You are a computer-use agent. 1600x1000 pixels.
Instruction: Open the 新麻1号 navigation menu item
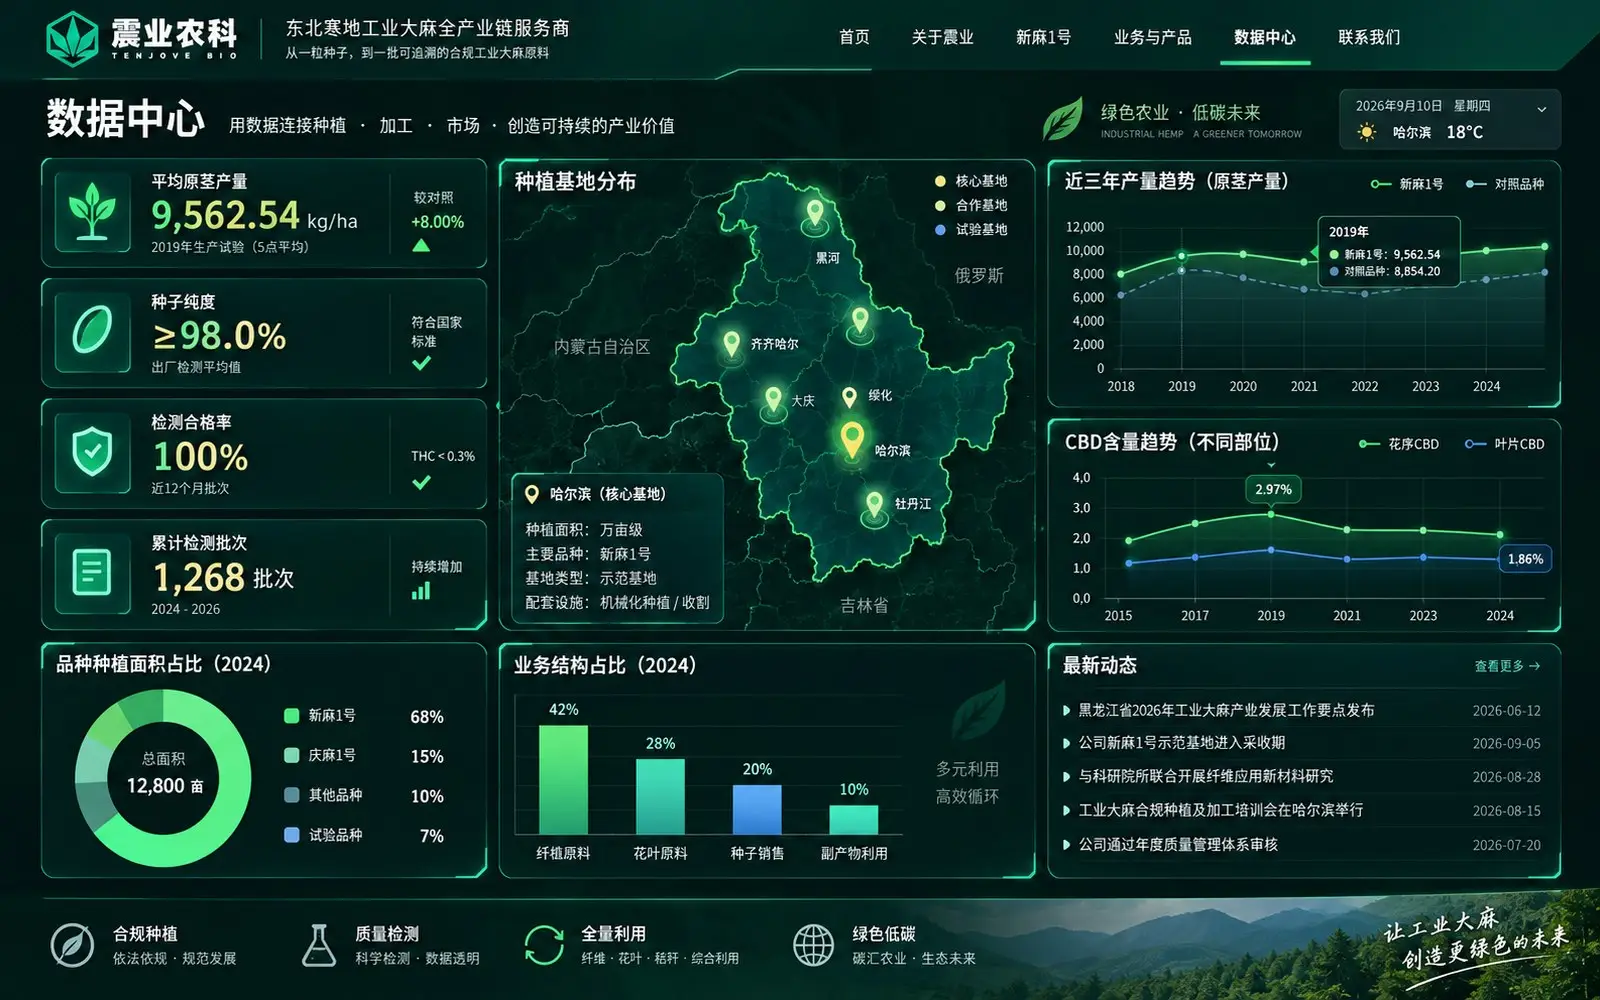click(x=1043, y=37)
